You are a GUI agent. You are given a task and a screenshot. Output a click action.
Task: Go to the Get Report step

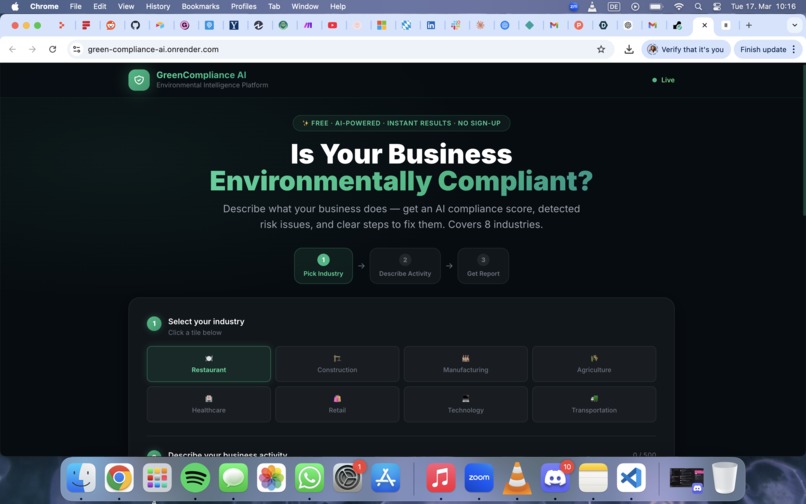pos(483,266)
